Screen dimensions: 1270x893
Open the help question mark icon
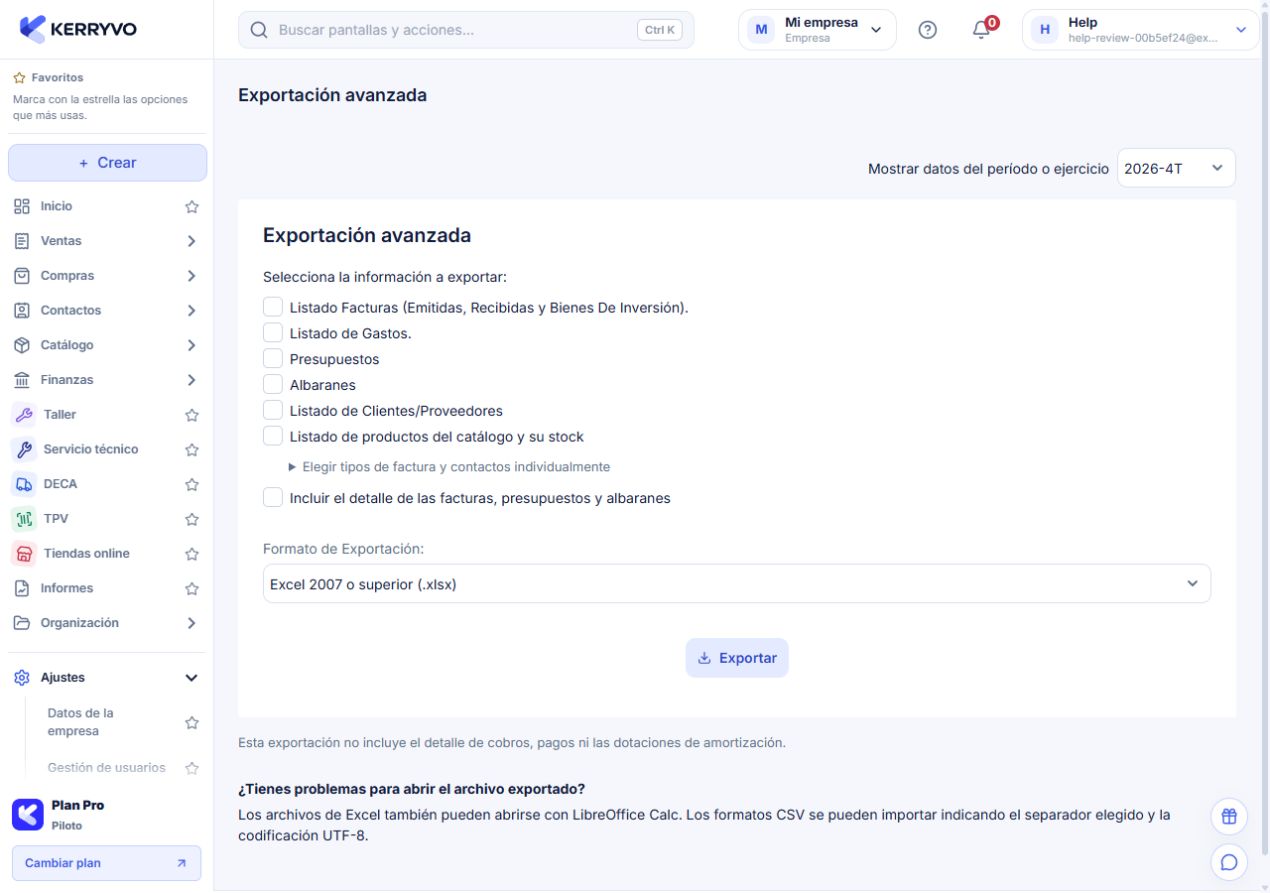coord(927,30)
